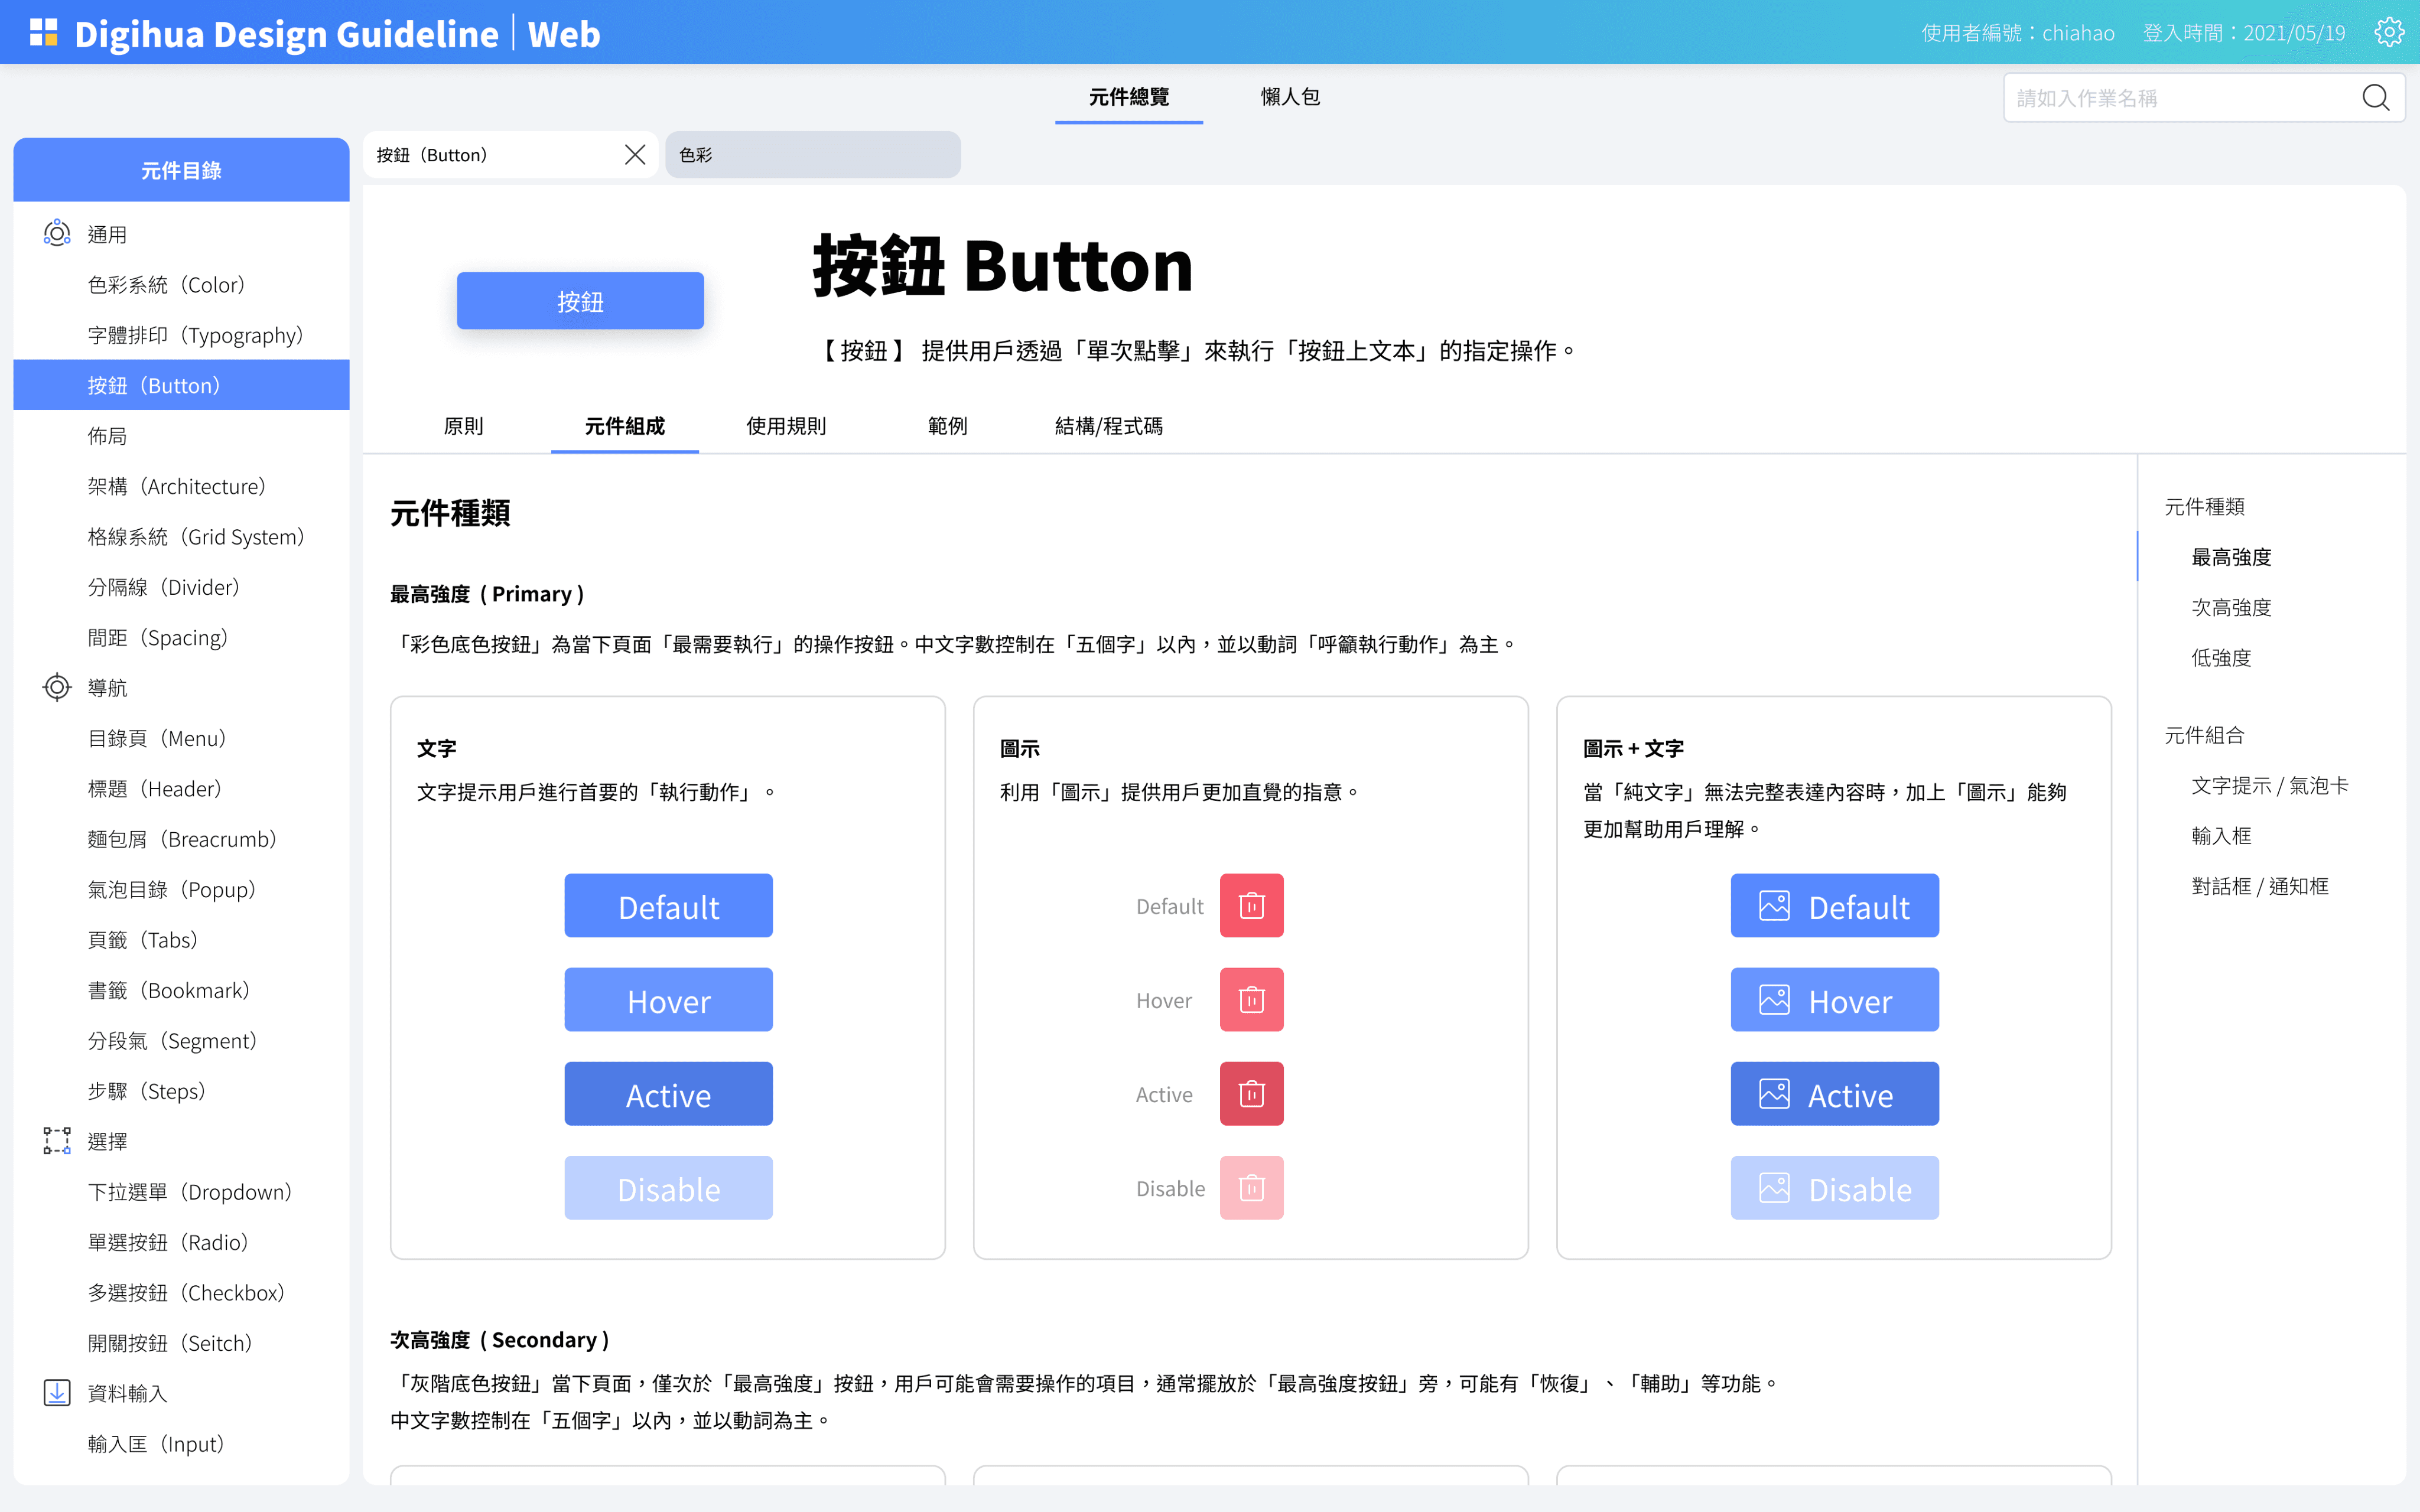This screenshot has height=1512, width=2420.
Task: Click the search magnifier icon
Action: [2375, 98]
